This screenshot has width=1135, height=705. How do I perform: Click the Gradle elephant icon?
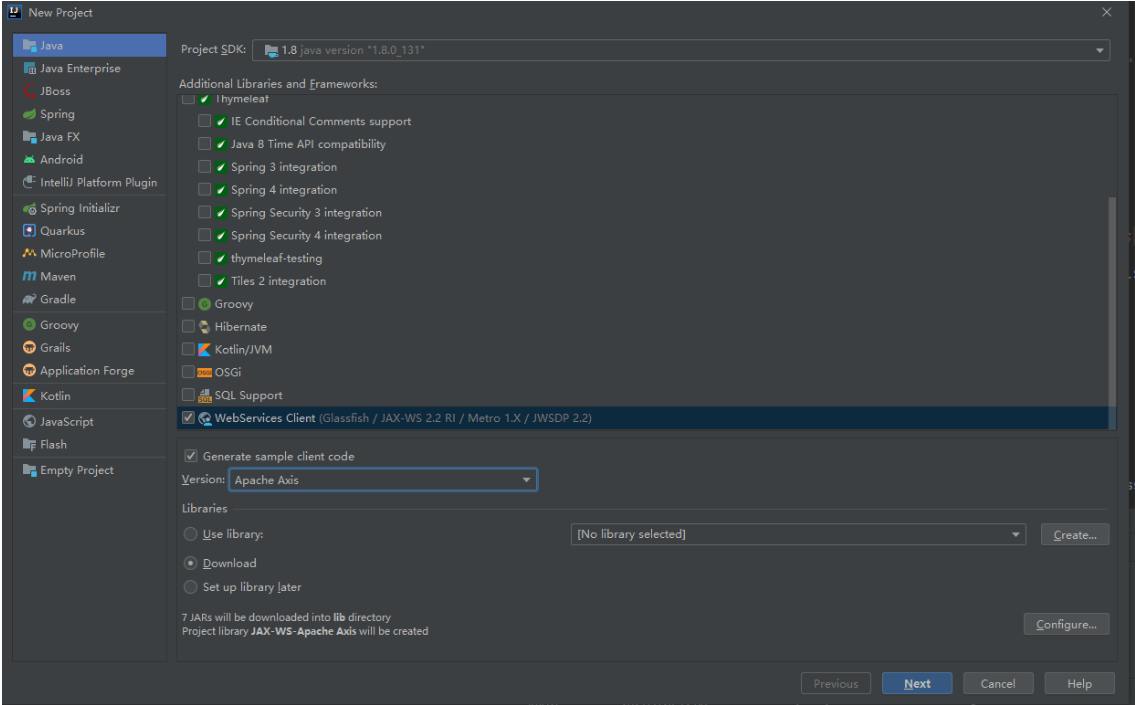pyautogui.click(x=29, y=299)
